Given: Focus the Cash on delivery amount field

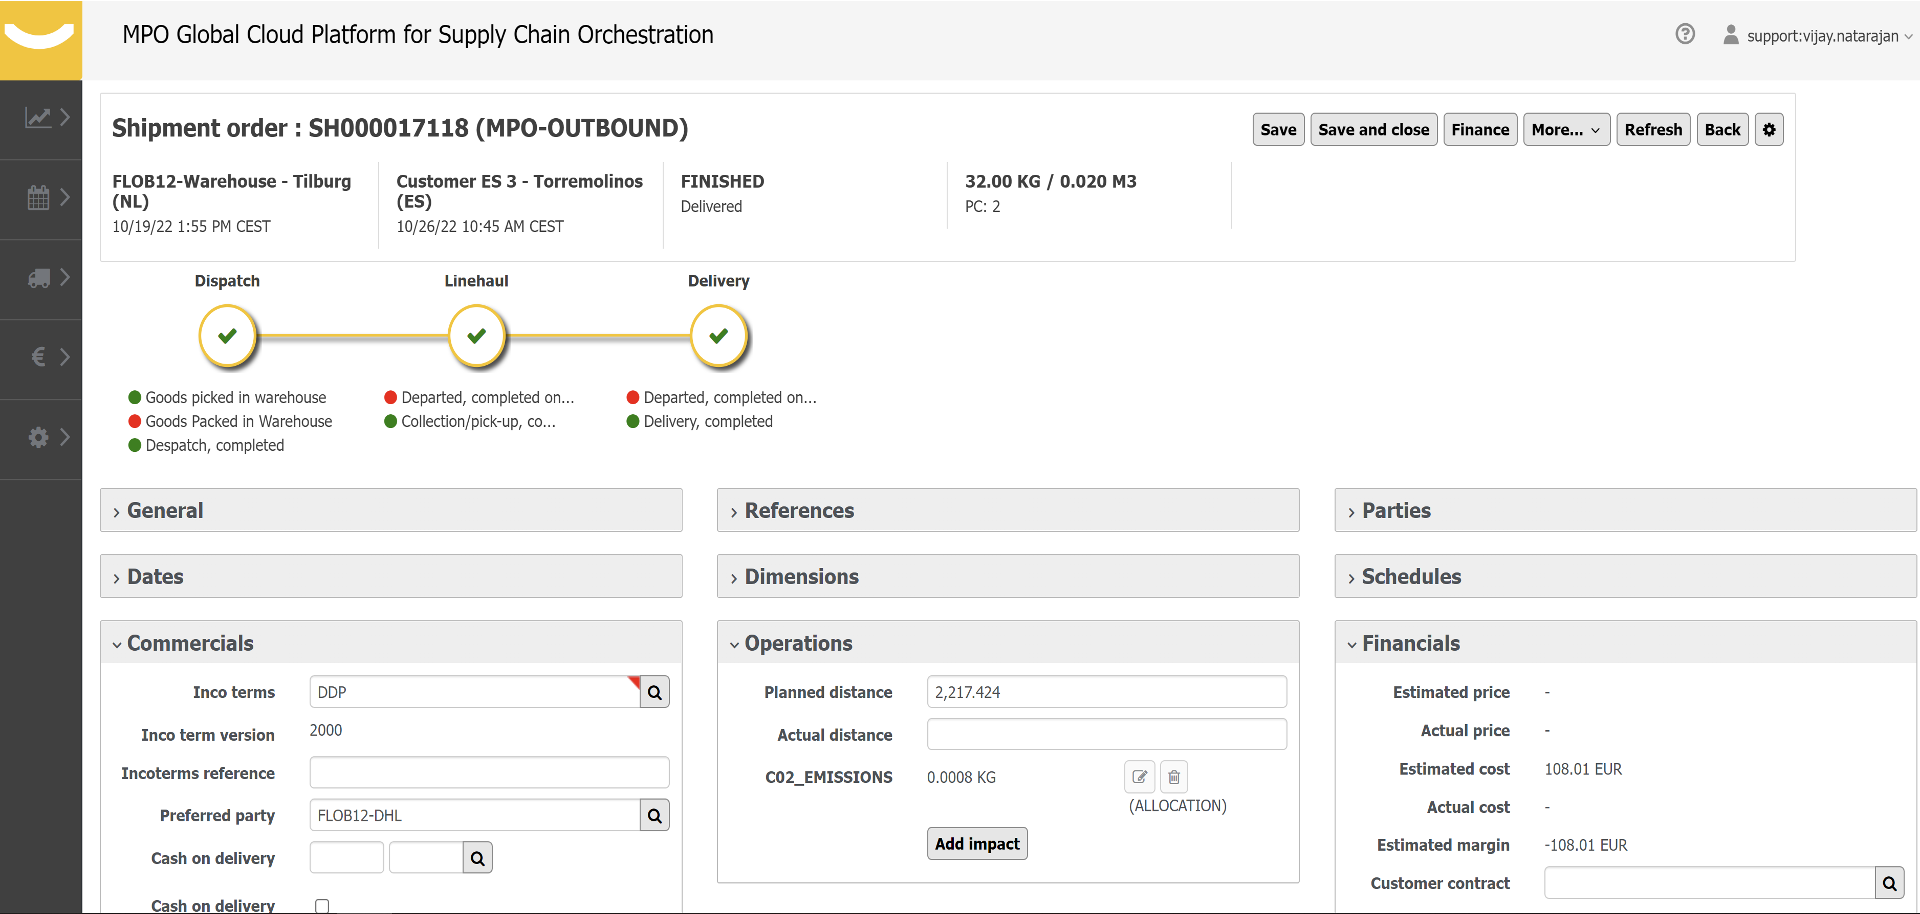Looking at the screenshot, I should (347, 858).
